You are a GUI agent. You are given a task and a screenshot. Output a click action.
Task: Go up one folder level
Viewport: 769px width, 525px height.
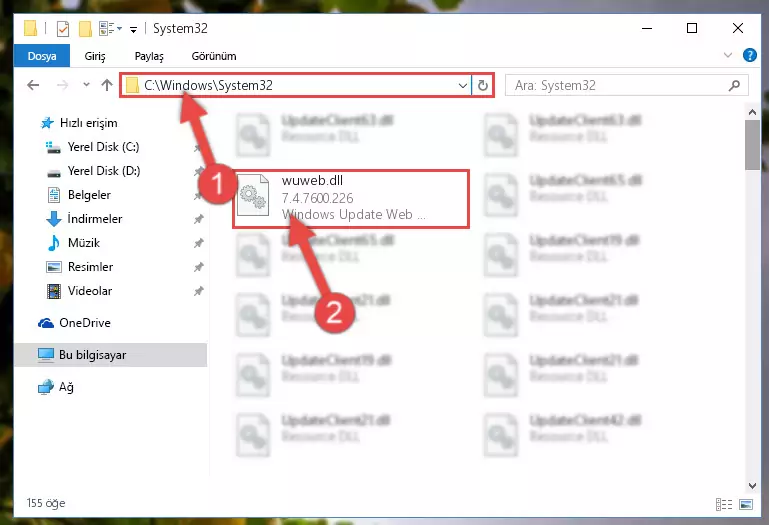(x=106, y=85)
